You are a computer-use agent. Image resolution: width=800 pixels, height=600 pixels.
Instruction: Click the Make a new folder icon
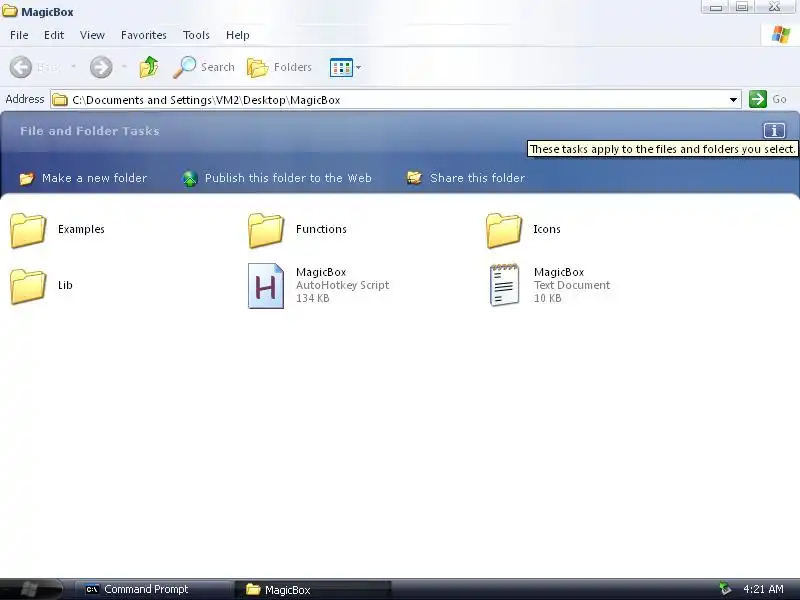(x=27, y=179)
